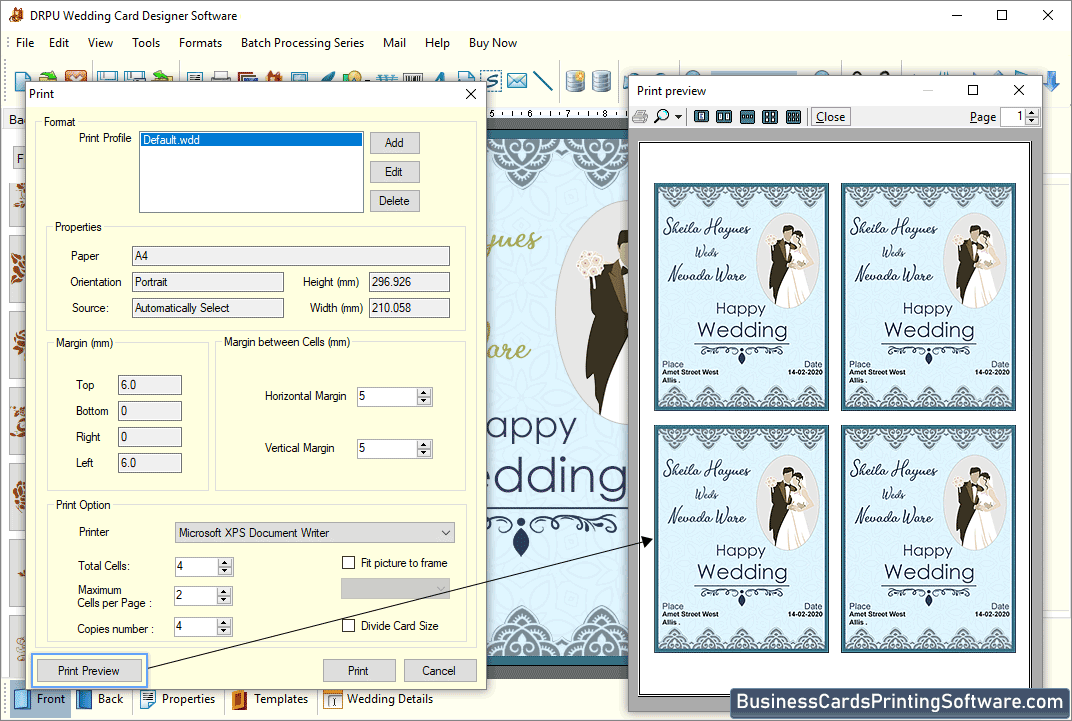Click the Print Preview button
This screenshot has width=1072, height=721.
(89, 670)
